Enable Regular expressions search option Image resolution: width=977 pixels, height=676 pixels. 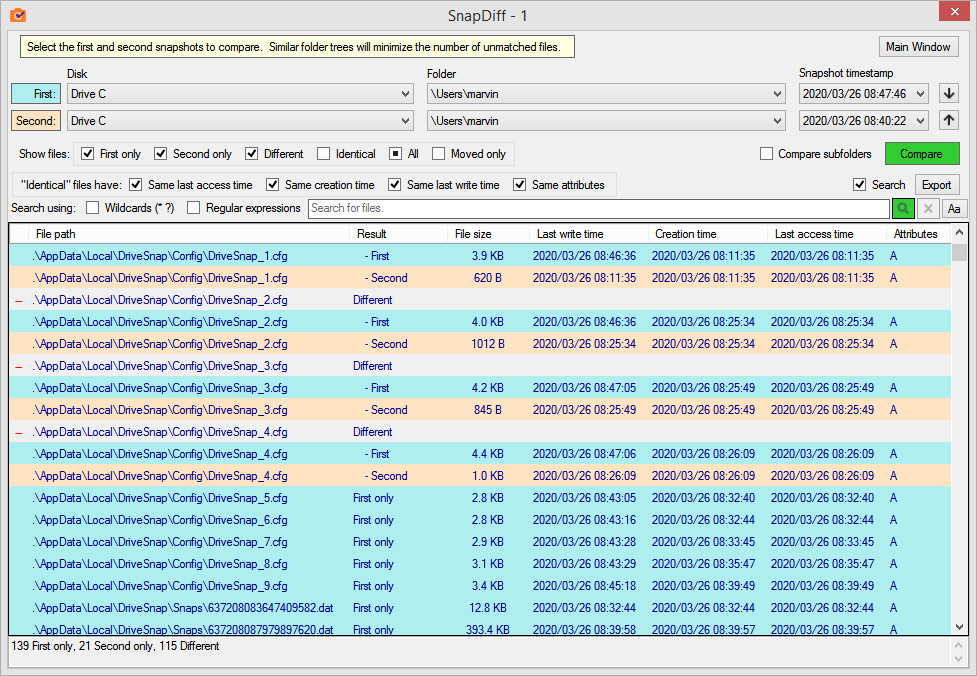[x=194, y=207]
